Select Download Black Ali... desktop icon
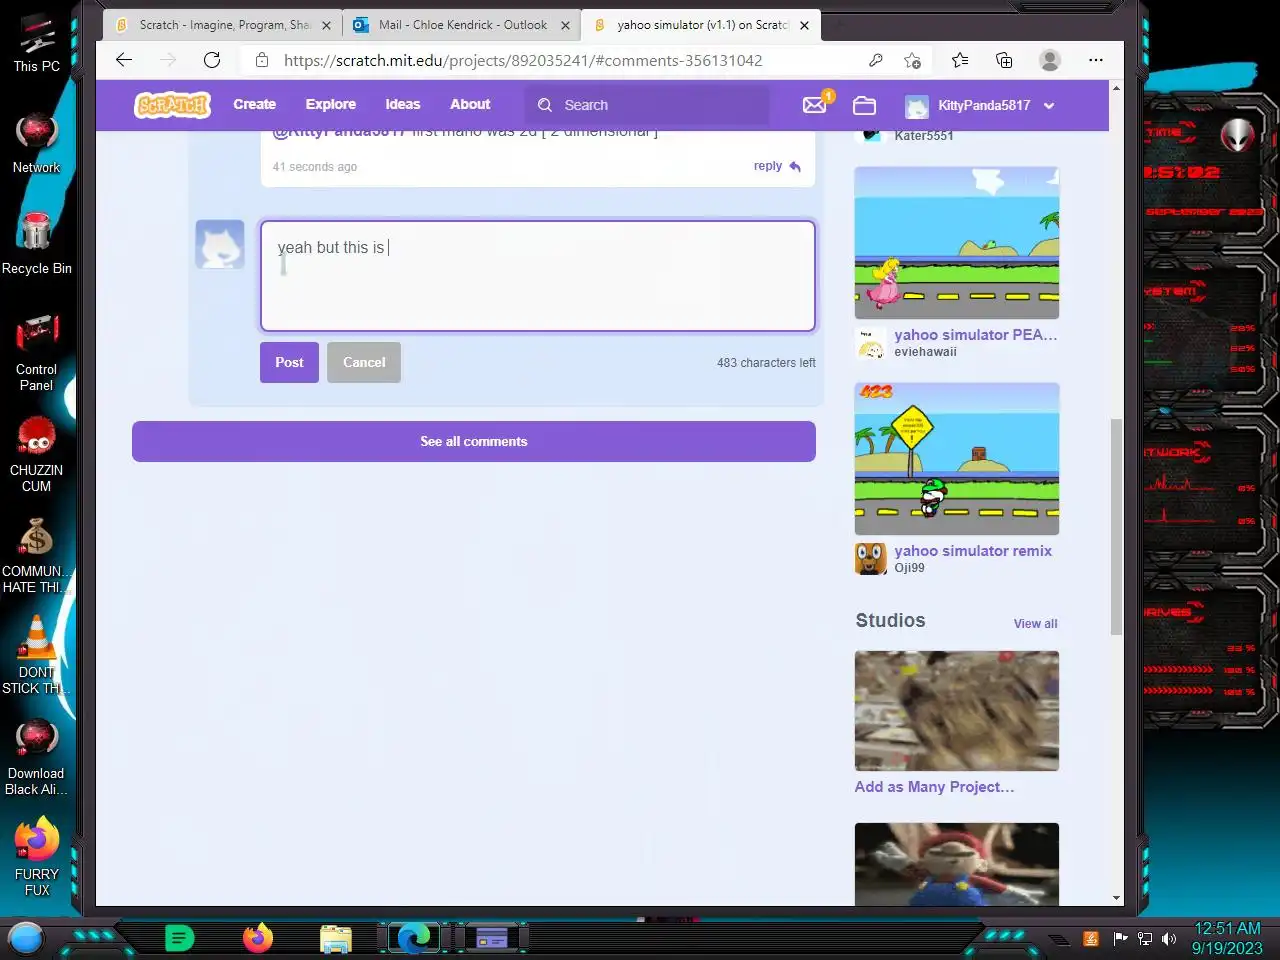This screenshot has width=1280, height=960. point(37,757)
